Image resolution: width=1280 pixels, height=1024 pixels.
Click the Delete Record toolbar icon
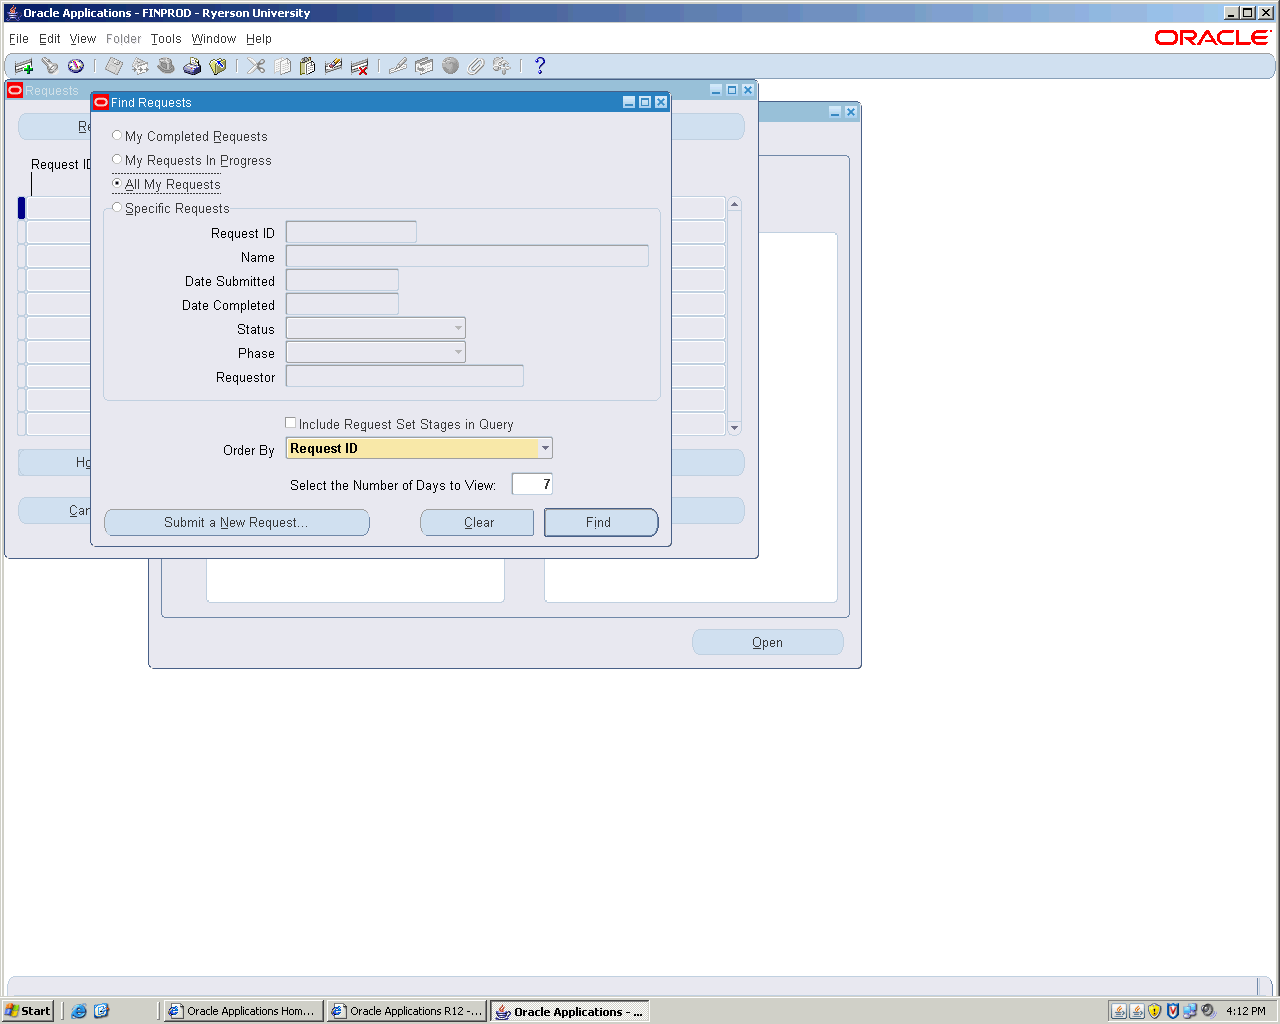(x=360, y=66)
